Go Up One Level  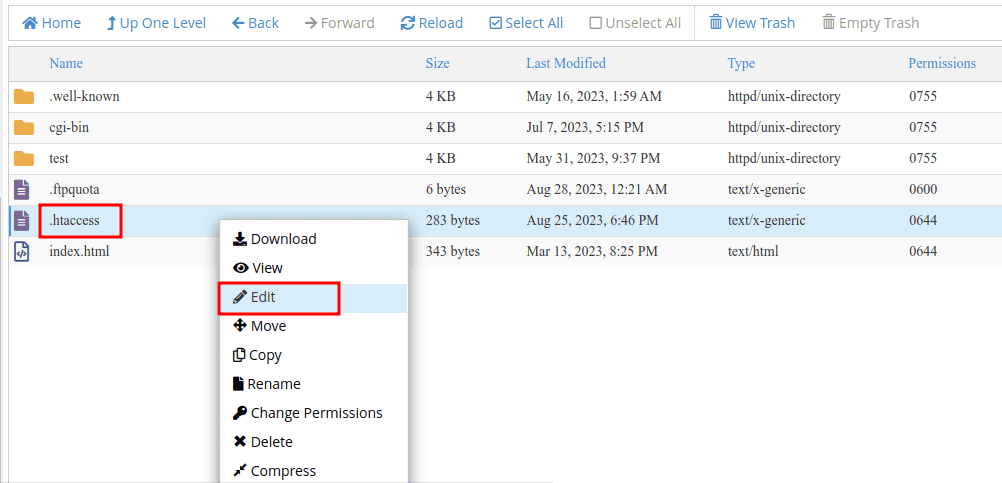(x=156, y=23)
